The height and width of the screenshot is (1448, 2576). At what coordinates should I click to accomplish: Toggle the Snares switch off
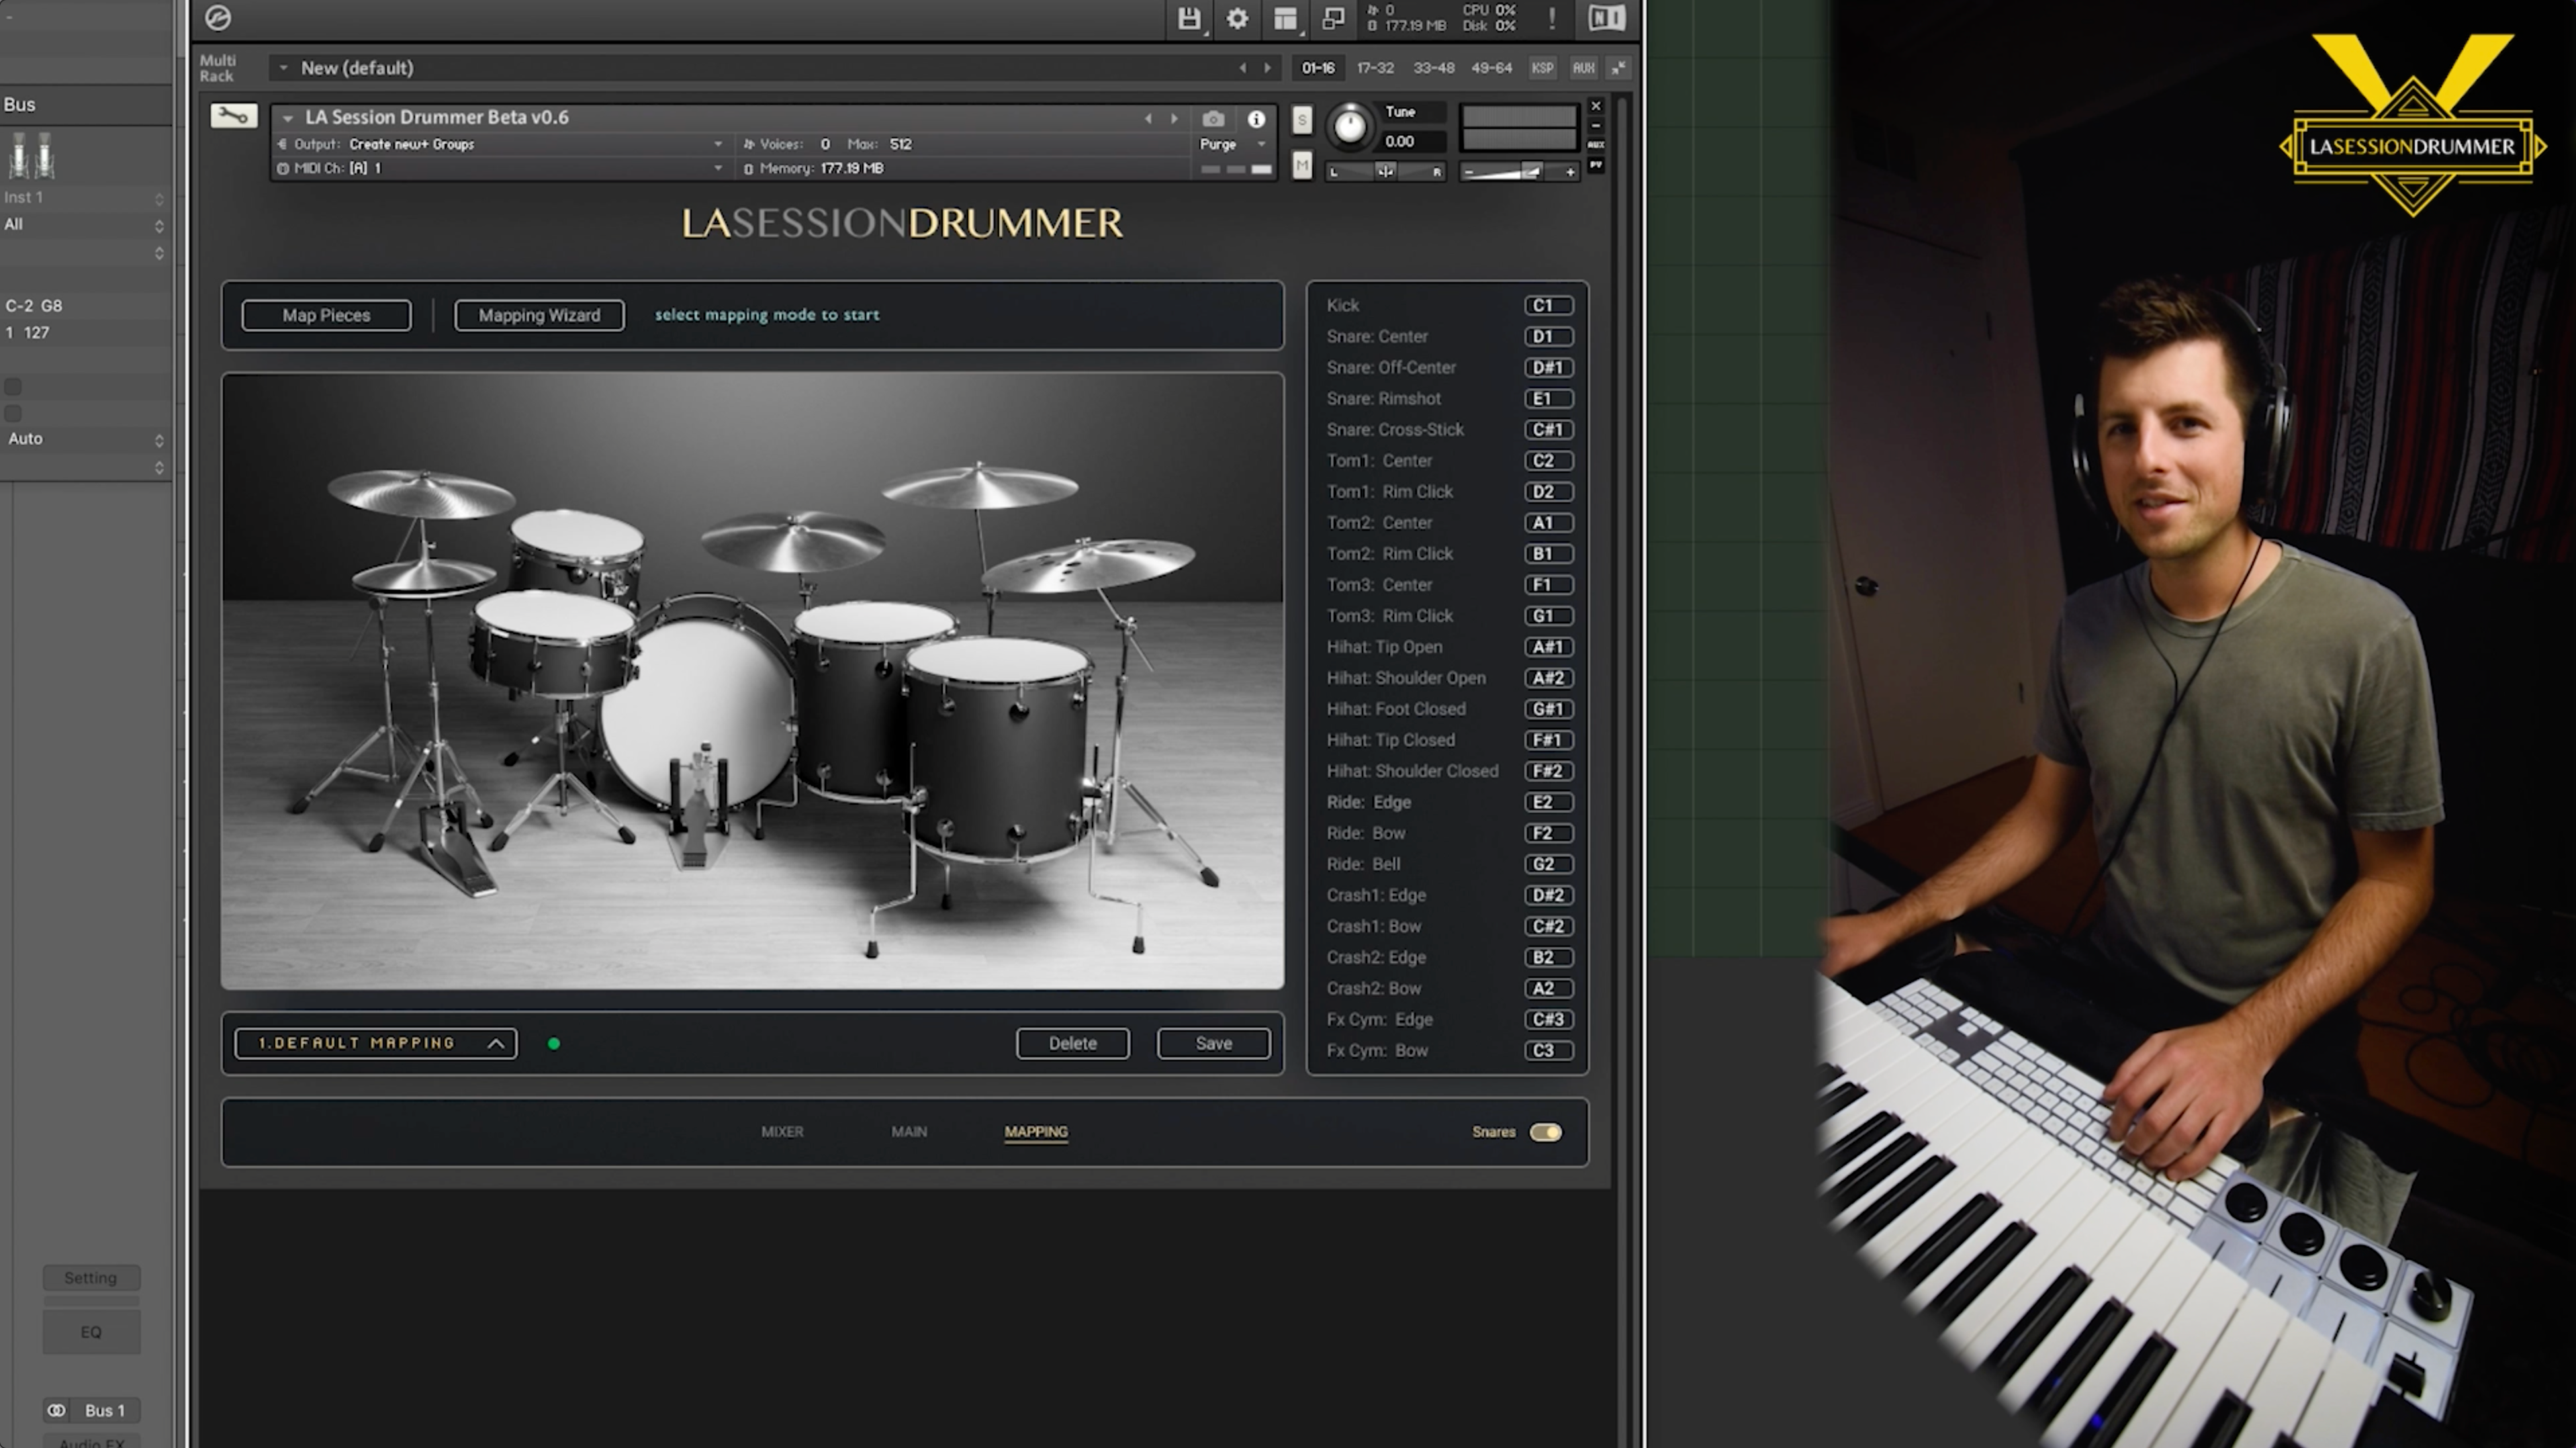(1545, 1132)
